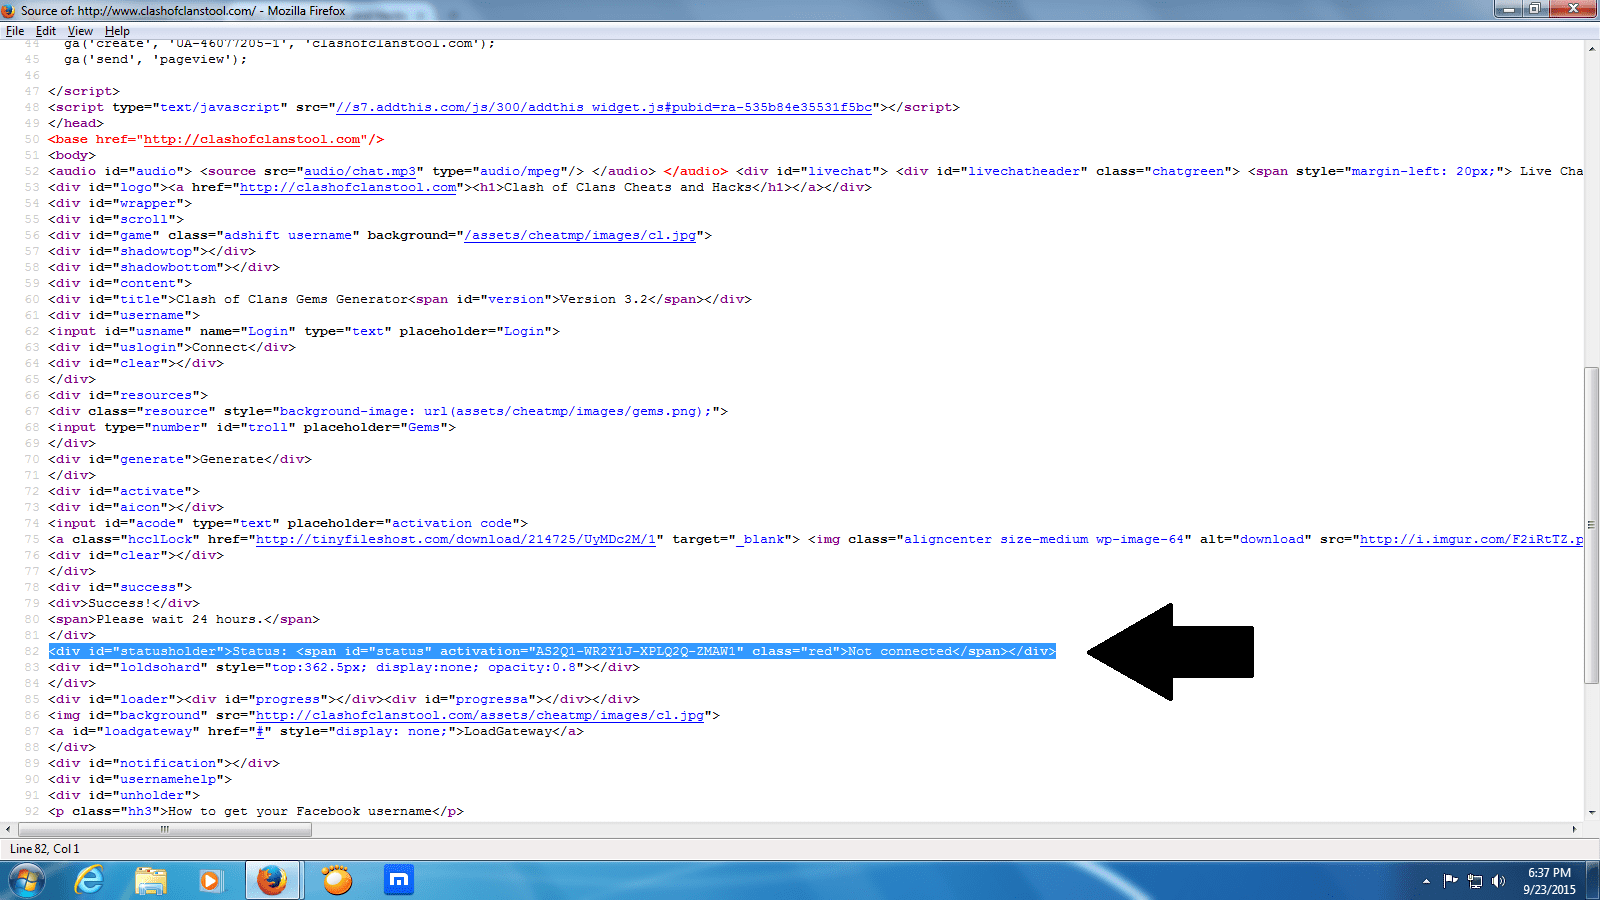This screenshot has width=1600, height=900.
Task: Click the input id="usname" Login line
Action: click(x=304, y=331)
